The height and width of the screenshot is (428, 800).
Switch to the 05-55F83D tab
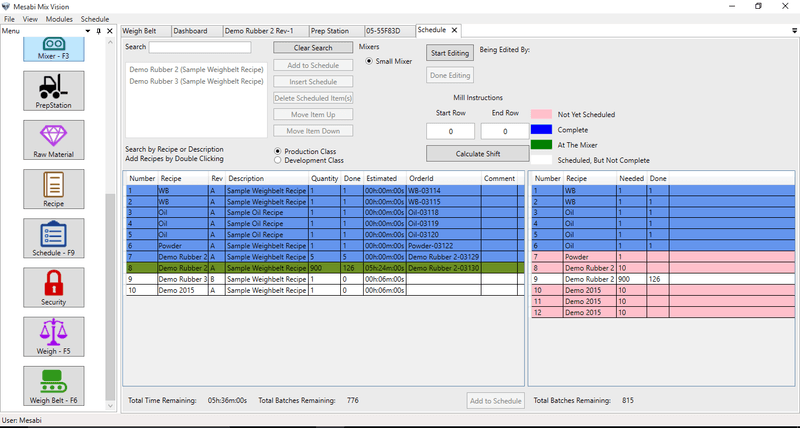coord(390,31)
